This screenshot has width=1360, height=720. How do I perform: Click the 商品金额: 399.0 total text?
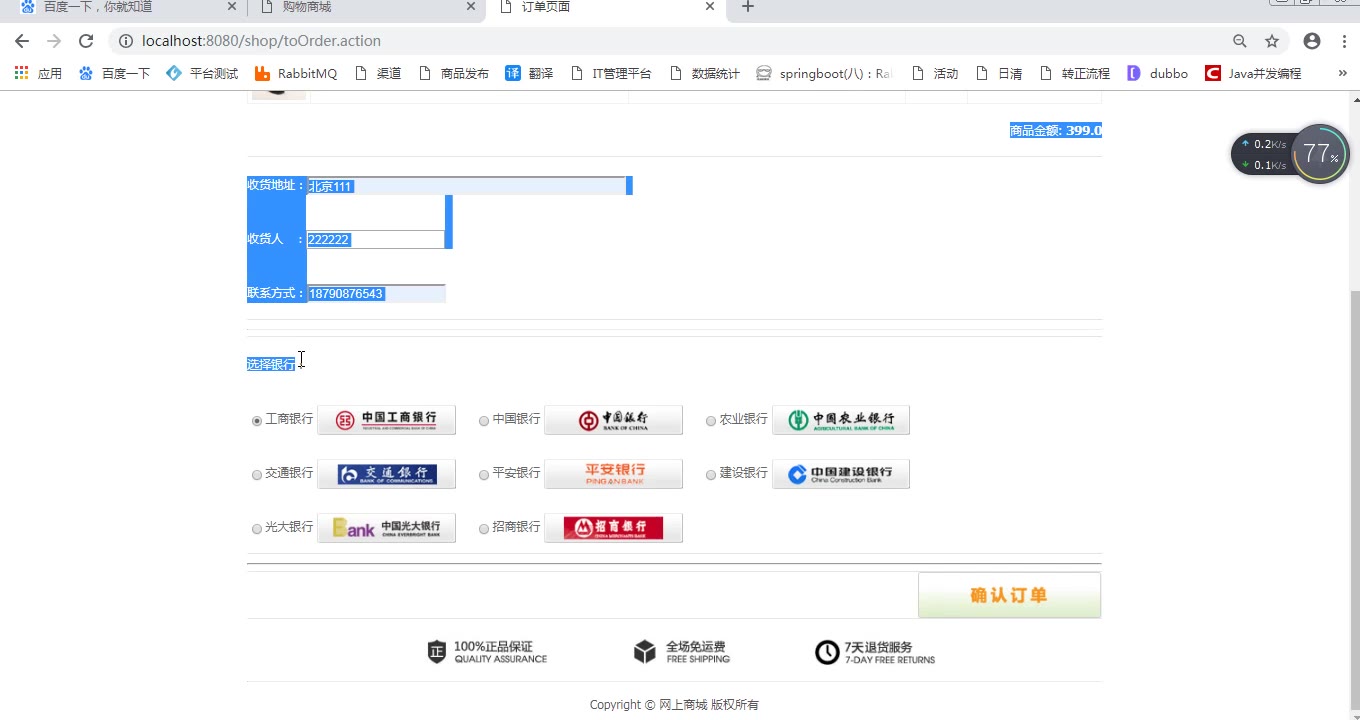(x=1055, y=131)
